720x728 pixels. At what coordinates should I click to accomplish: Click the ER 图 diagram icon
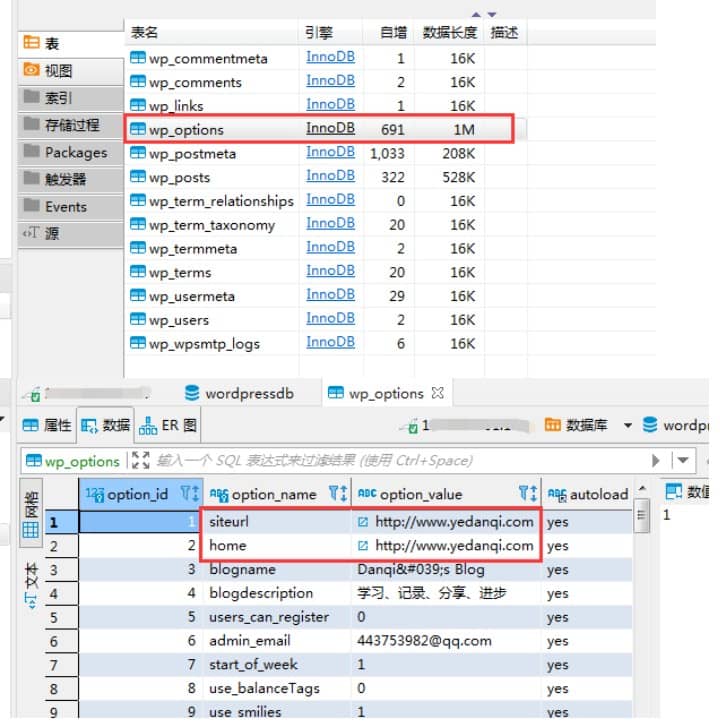[x=148, y=425]
